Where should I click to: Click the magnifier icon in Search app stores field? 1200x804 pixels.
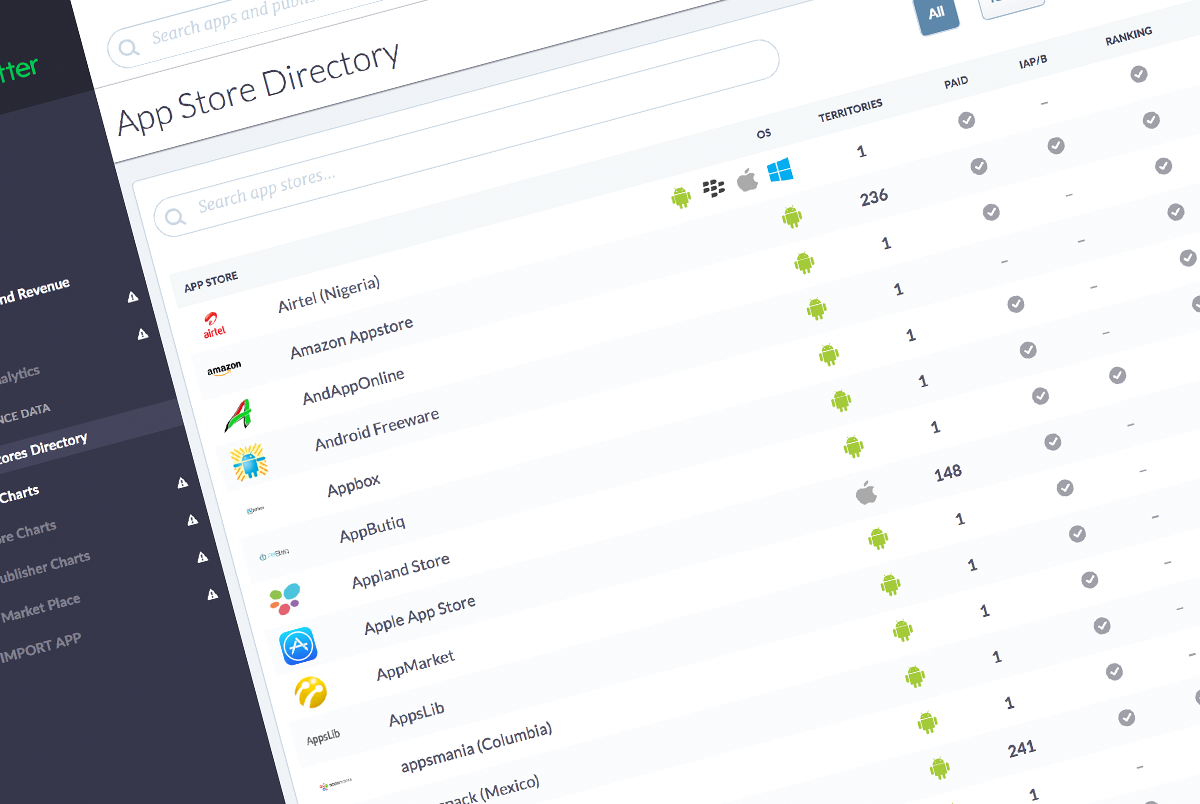click(175, 217)
